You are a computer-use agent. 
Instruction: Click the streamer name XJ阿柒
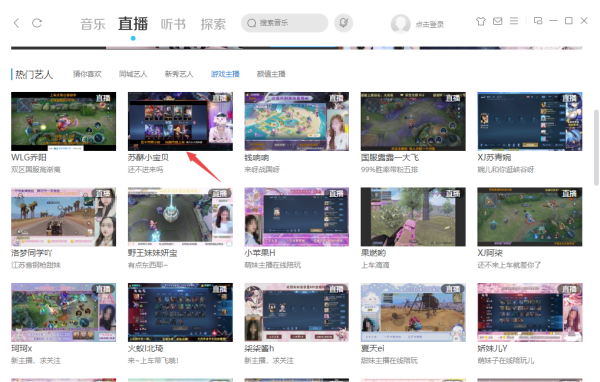click(x=490, y=253)
